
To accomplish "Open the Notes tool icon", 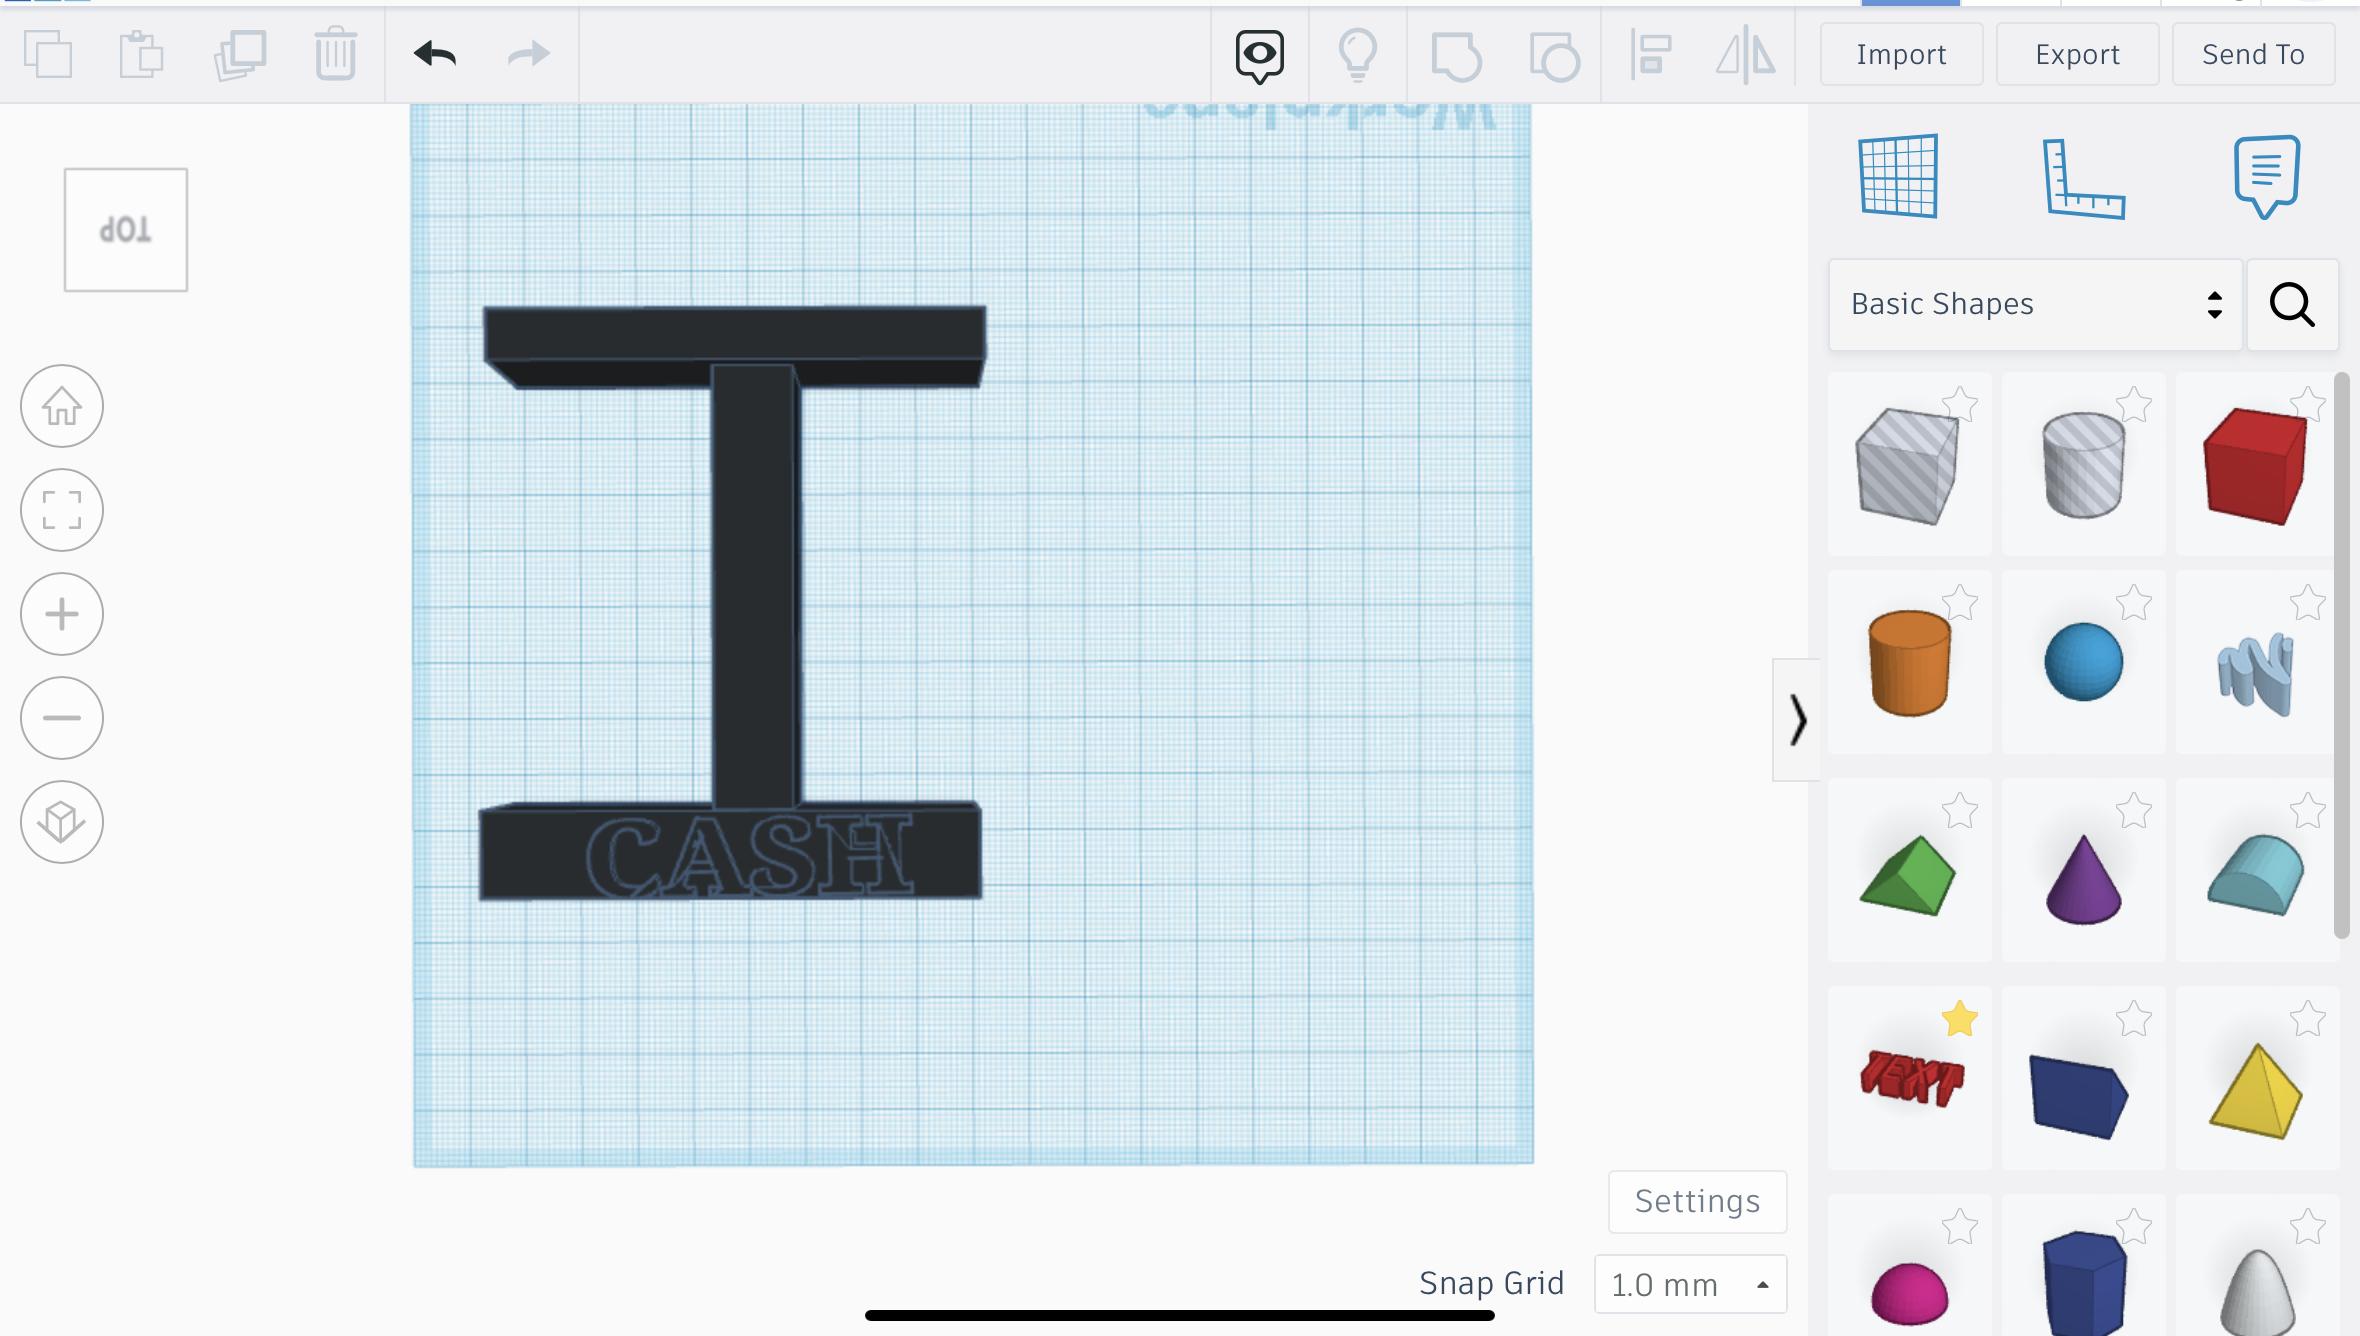I will tap(2266, 177).
